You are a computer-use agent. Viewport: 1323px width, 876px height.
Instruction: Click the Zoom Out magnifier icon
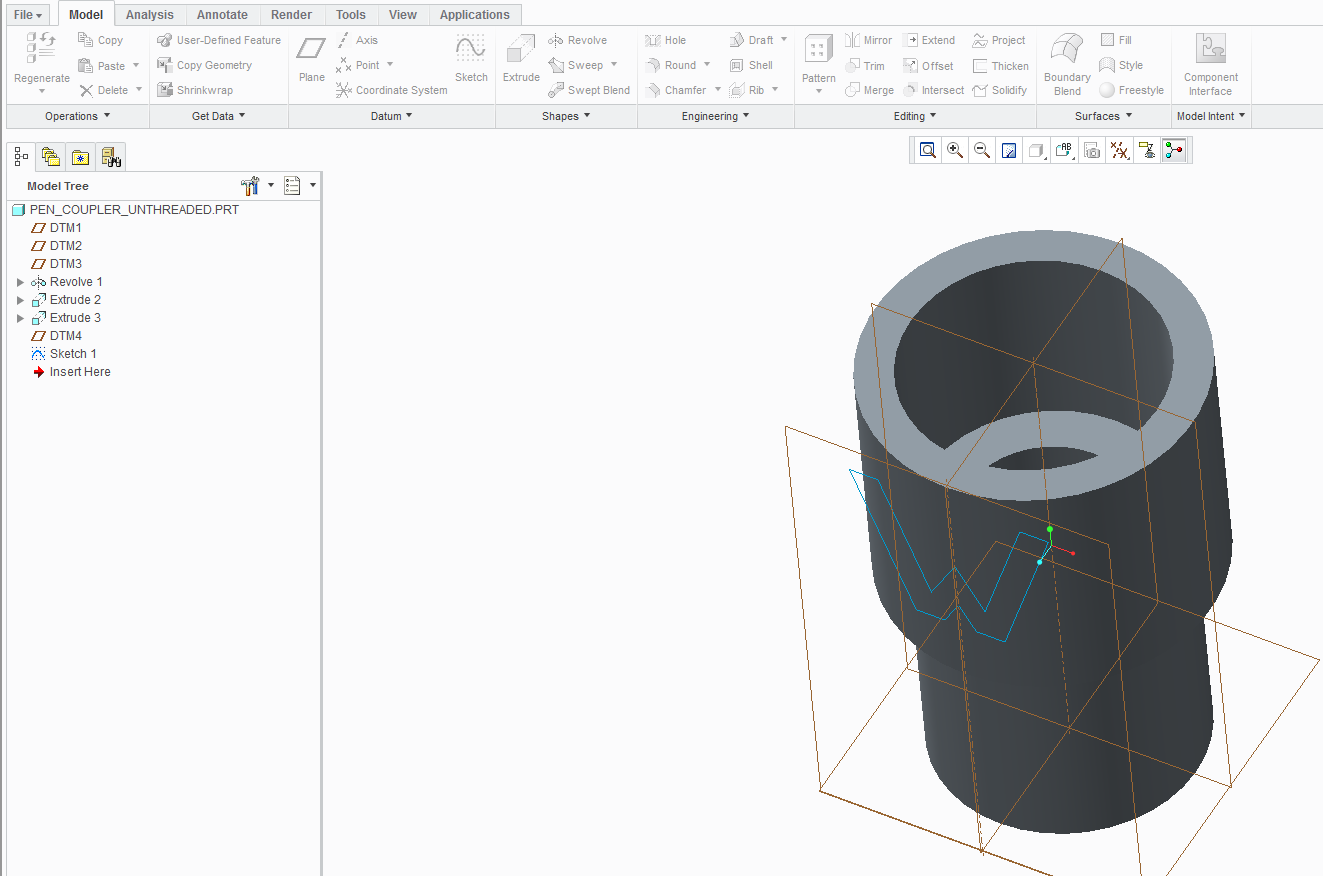(x=982, y=150)
